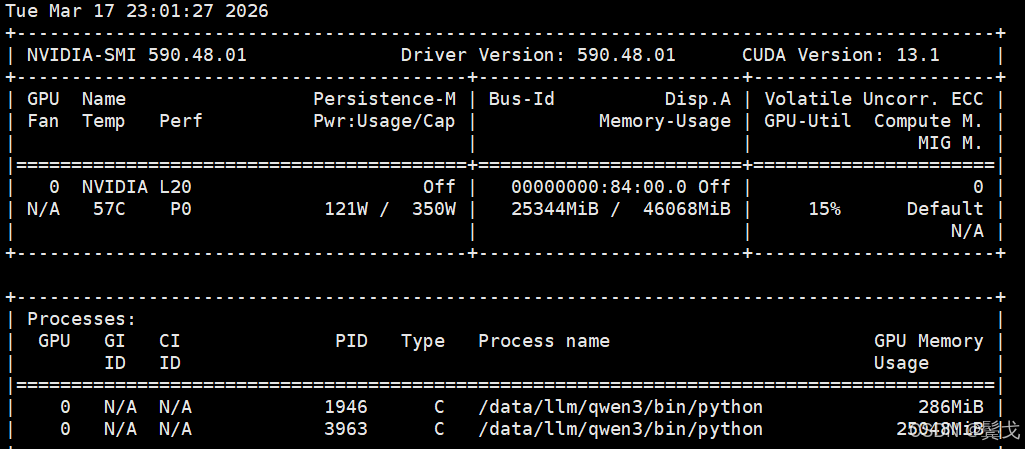
Task: Click the P0 performance state
Action: 180,209
